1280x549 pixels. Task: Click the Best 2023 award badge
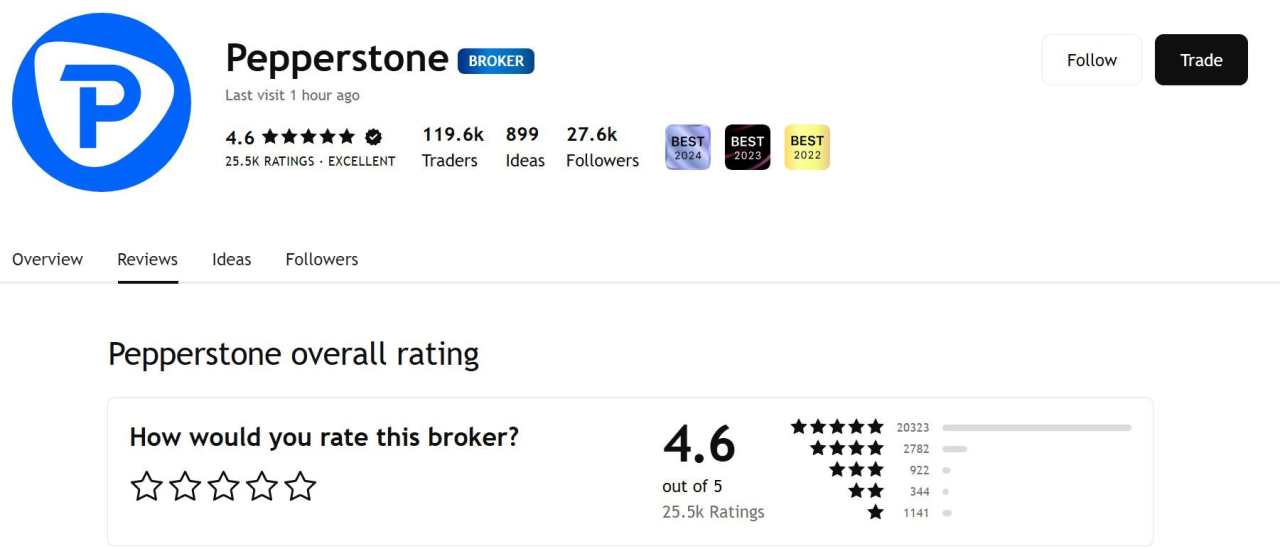click(x=748, y=147)
